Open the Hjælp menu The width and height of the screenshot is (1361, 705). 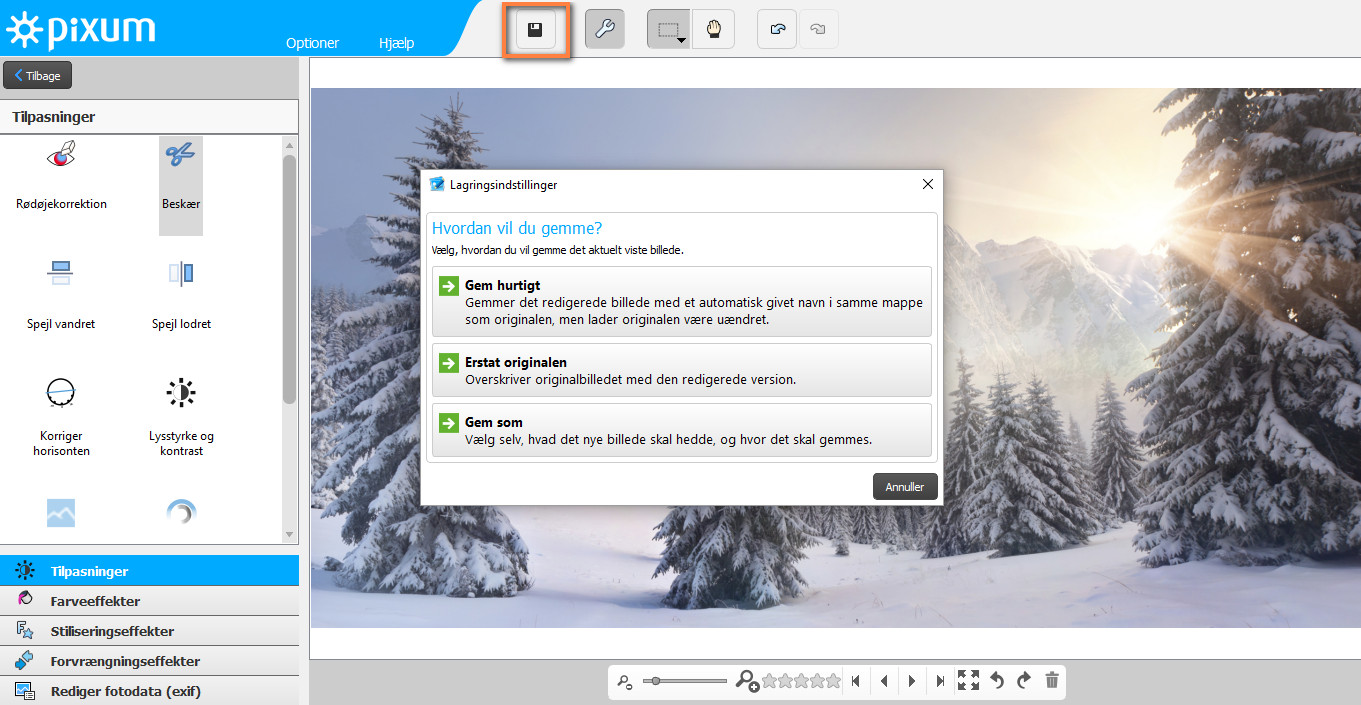[396, 43]
